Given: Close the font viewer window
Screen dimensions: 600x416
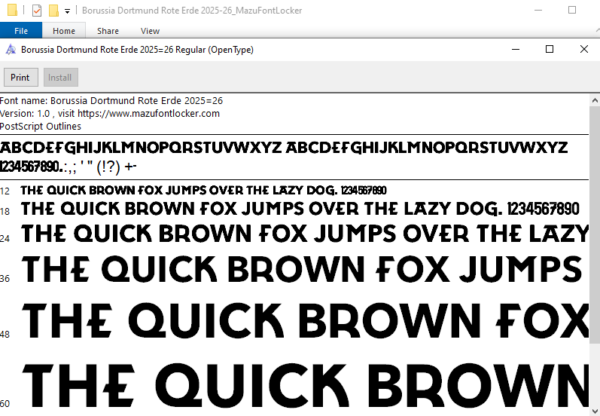Looking at the screenshot, I should [x=584, y=49].
